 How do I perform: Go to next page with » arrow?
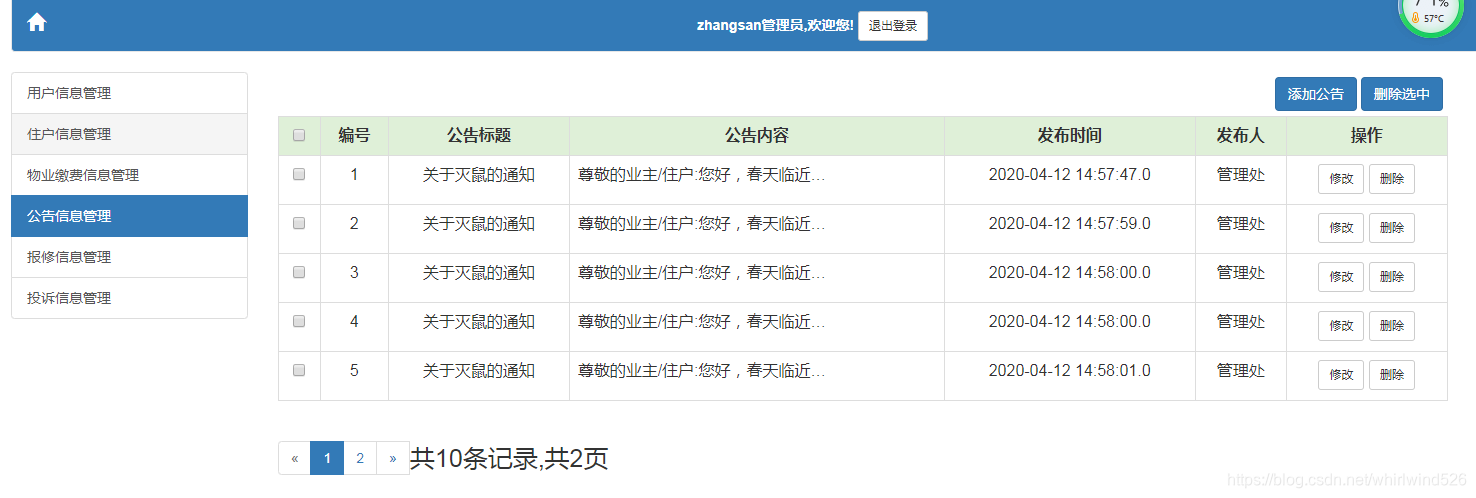point(393,458)
